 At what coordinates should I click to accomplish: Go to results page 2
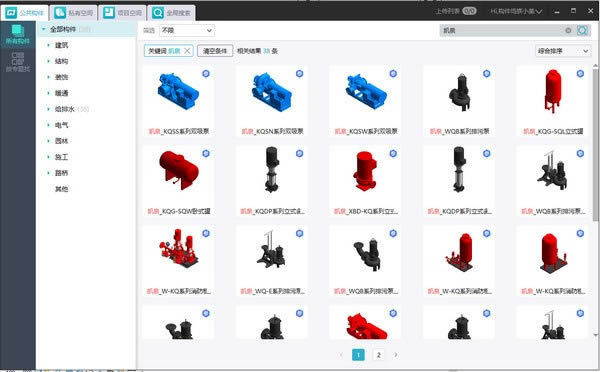[x=378, y=355]
